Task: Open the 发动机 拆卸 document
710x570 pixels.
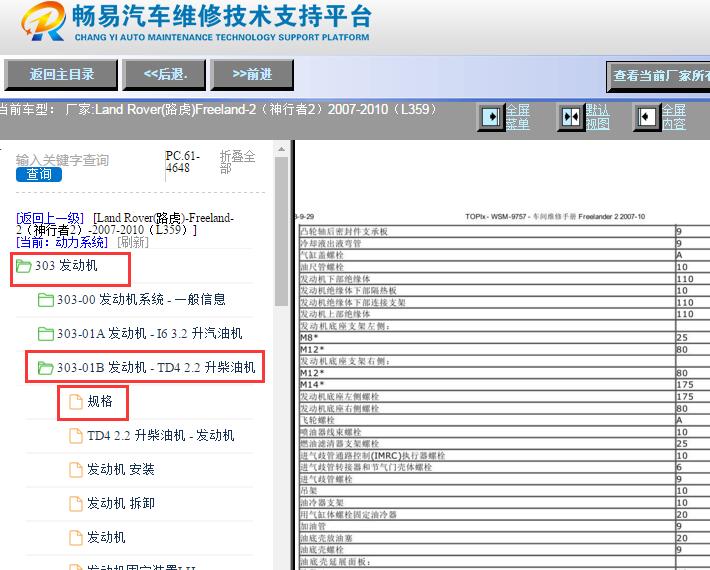Action: (121, 503)
